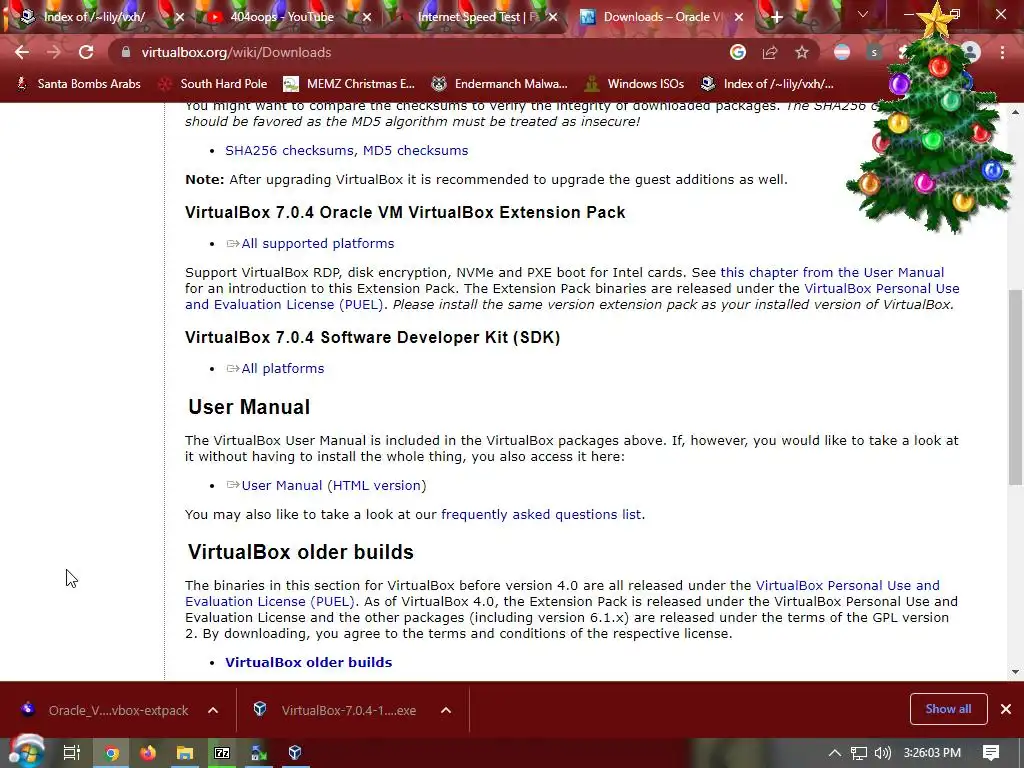Open the gray 'S' extension icon

click(x=874, y=52)
